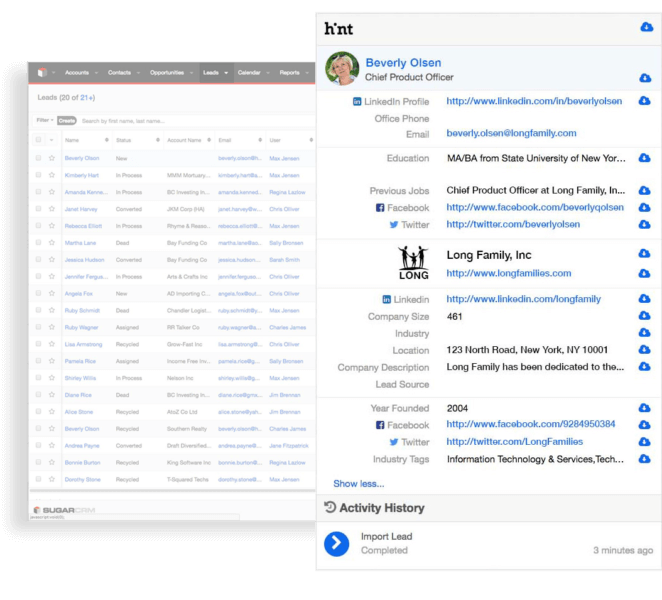Viewport: 662px width, 600px height.
Task: Select the Dorothy Stone row checkbox
Action: tap(38, 479)
